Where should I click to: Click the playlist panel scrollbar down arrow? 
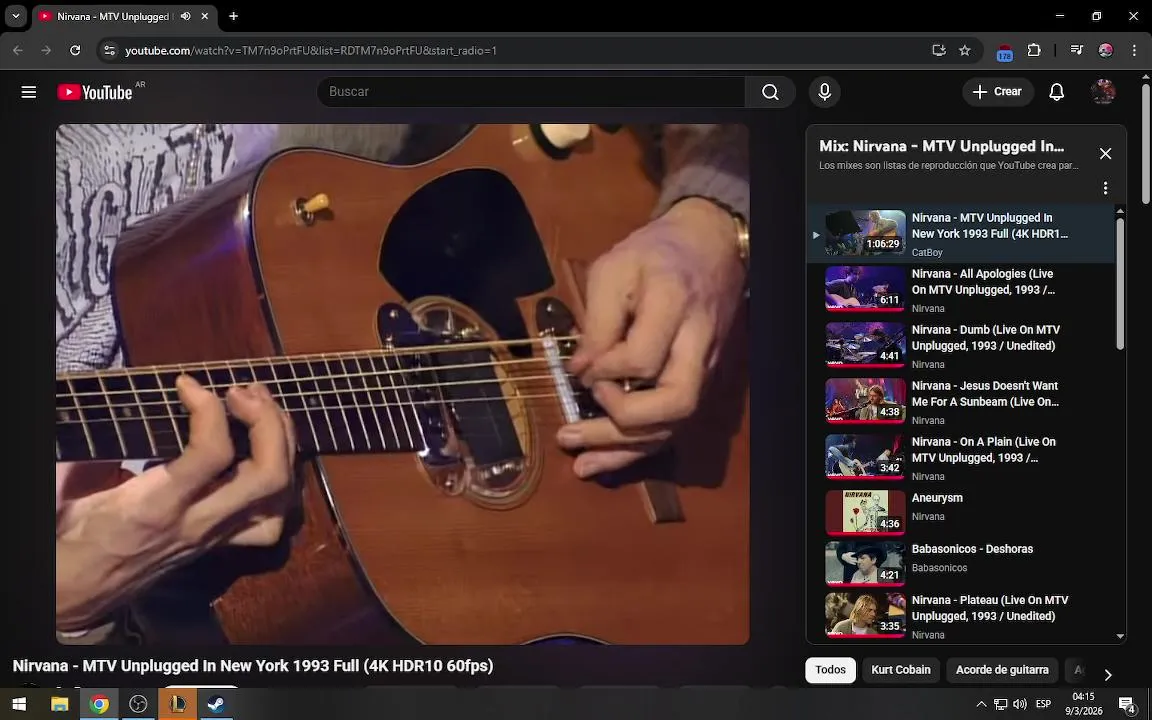pos(1120,636)
